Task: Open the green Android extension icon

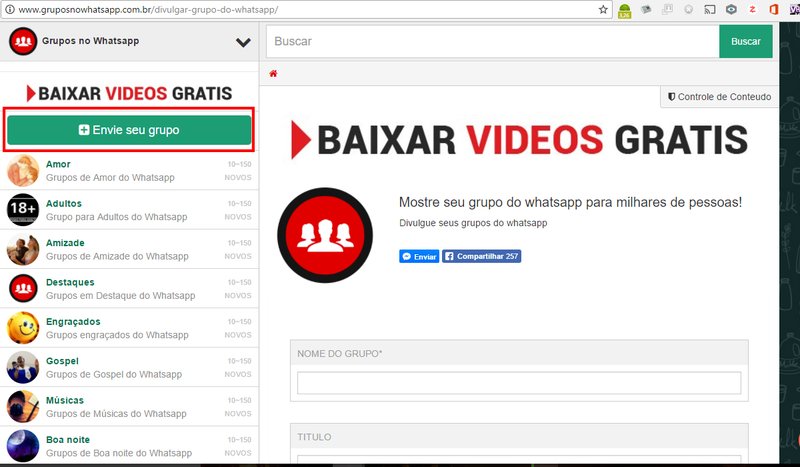Action: 624,11
